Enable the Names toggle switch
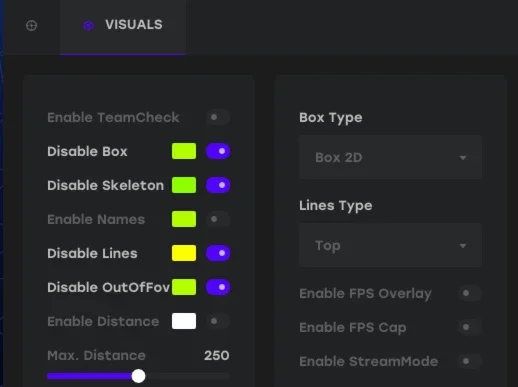 (x=218, y=219)
